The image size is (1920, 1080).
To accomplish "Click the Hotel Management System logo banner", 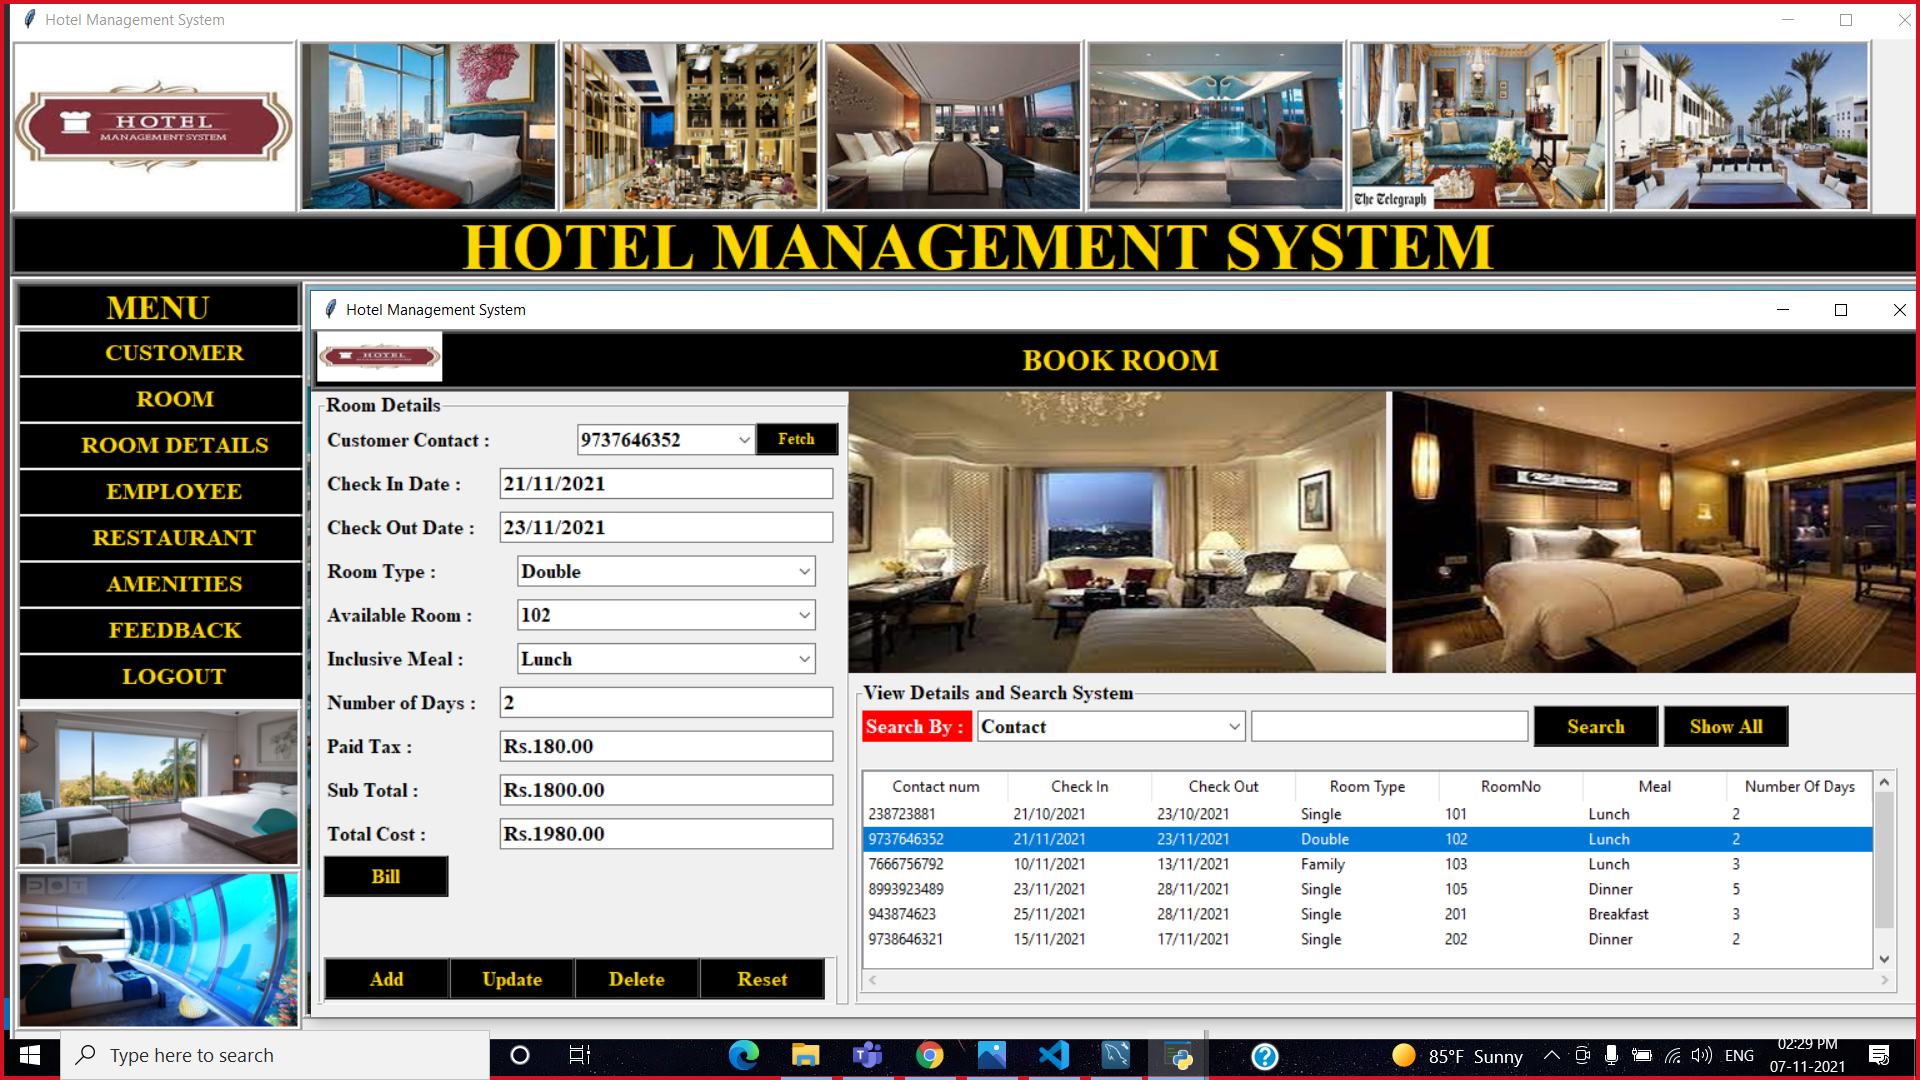I will click(x=155, y=125).
